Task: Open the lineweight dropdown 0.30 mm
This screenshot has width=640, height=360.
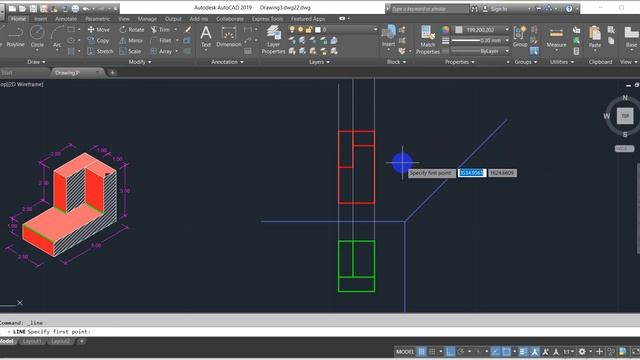Action: point(507,40)
